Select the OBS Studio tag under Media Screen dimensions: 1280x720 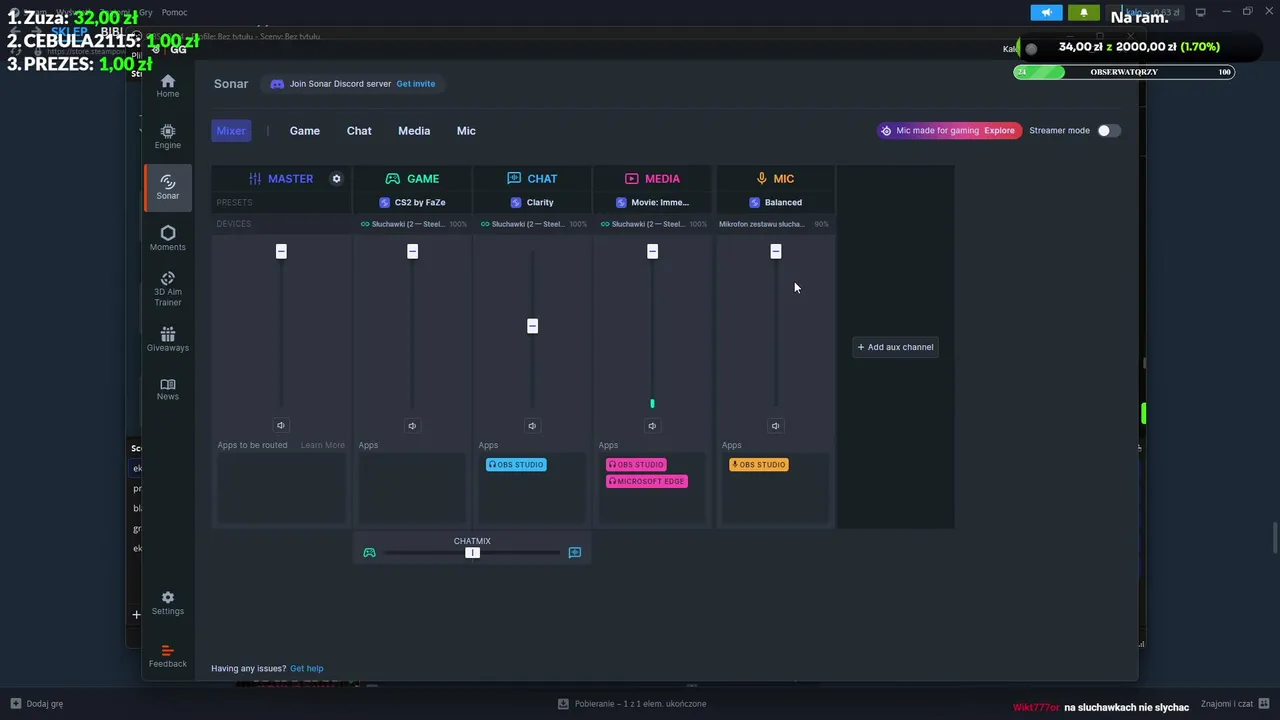pos(636,465)
